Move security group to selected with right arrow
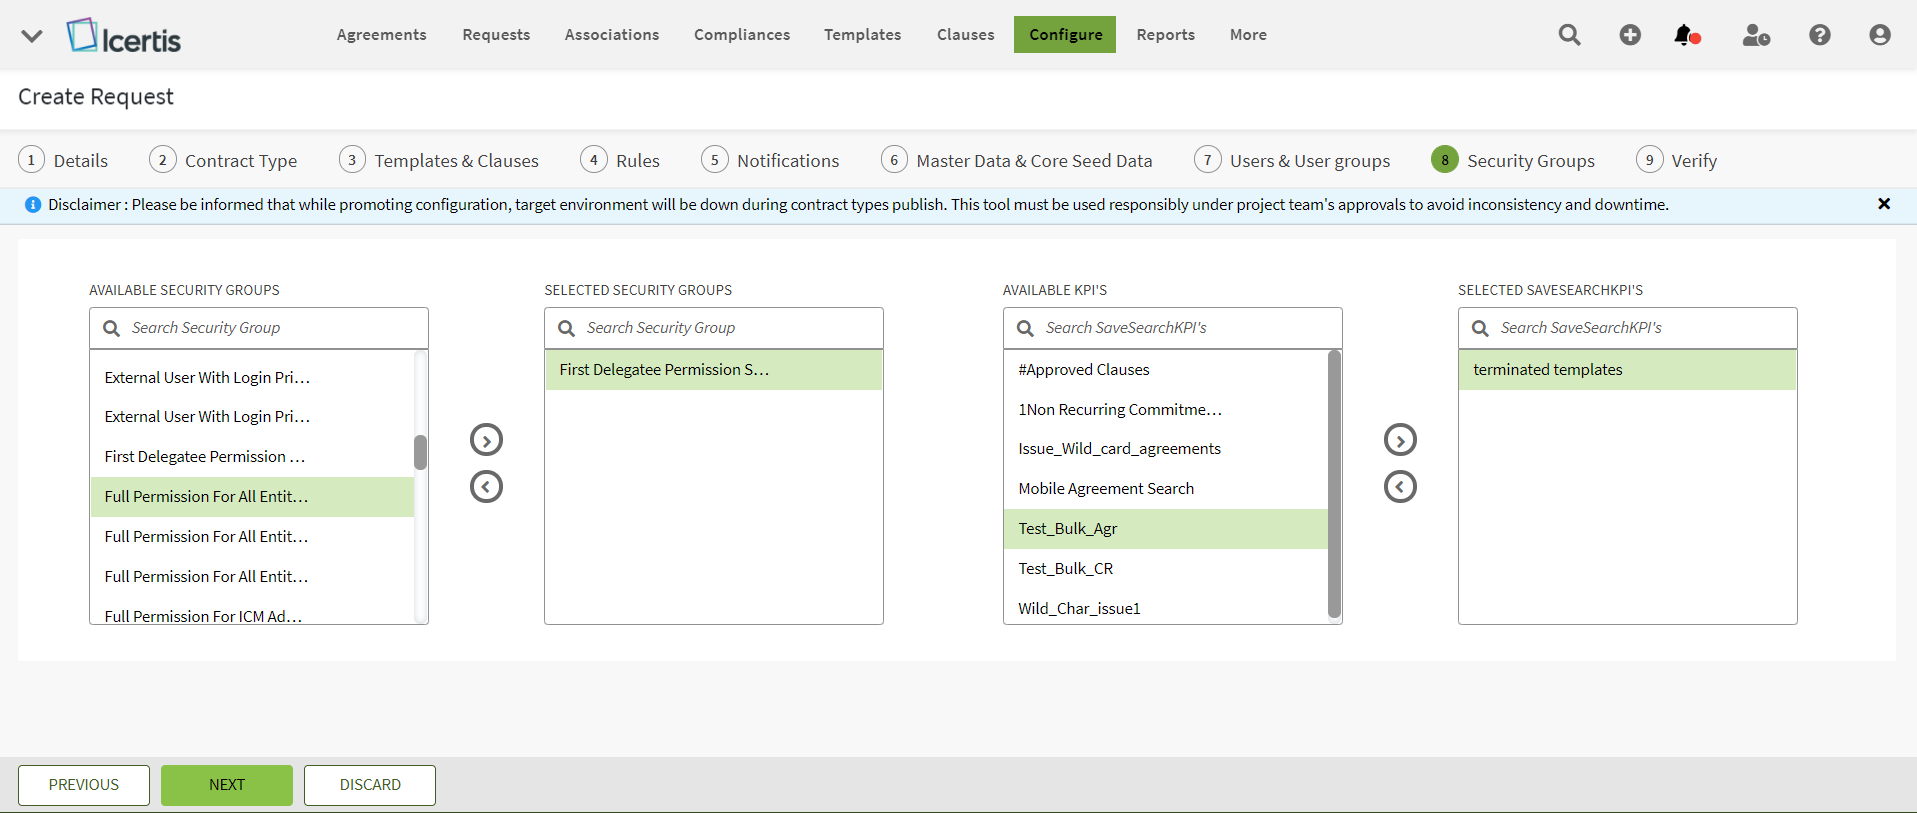The width and height of the screenshot is (1917, 813). 486,440
